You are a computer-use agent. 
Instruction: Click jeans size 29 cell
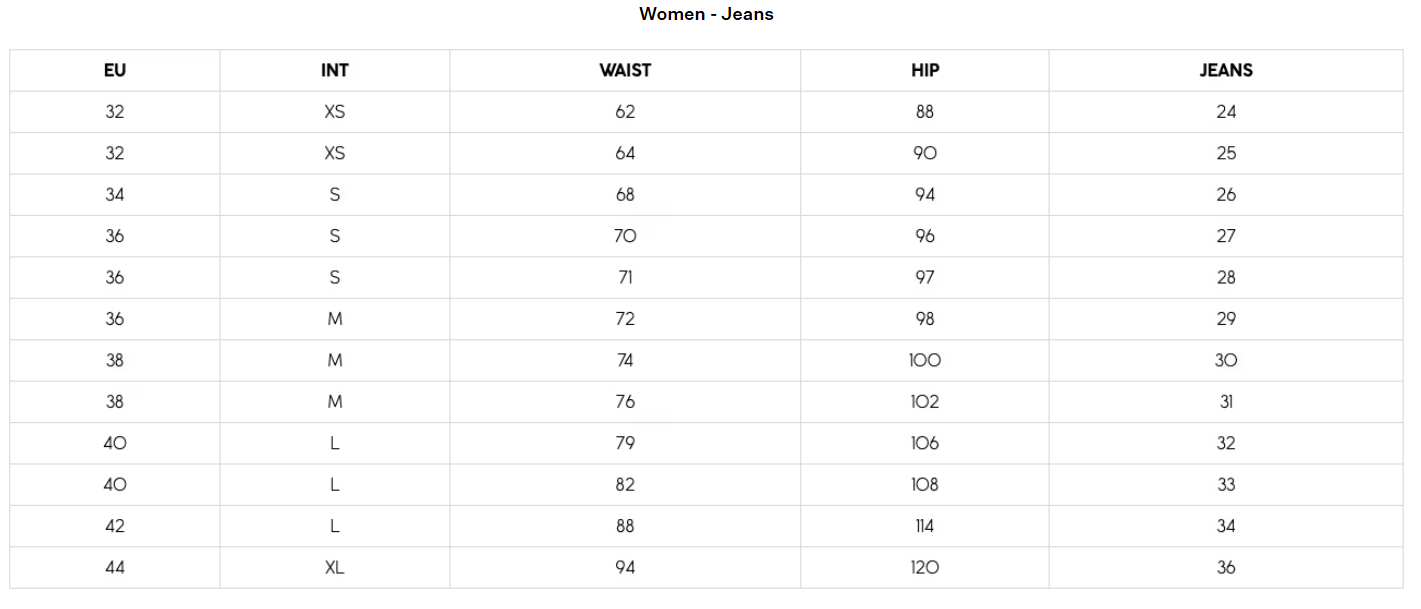pyautogui.click(x=1226, y=319)
